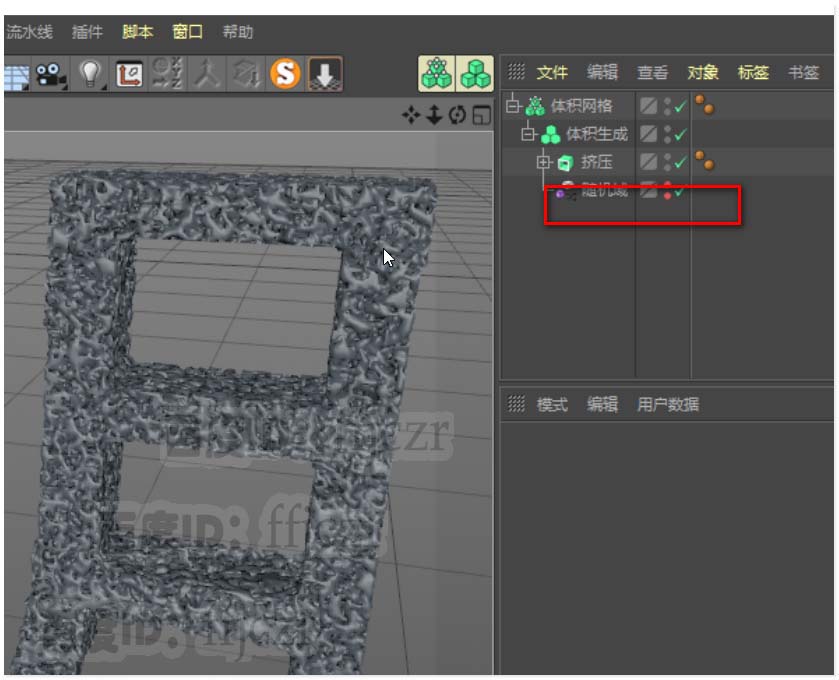
Task: Click the orange S snap icon
Action: [x=286, y=74]
